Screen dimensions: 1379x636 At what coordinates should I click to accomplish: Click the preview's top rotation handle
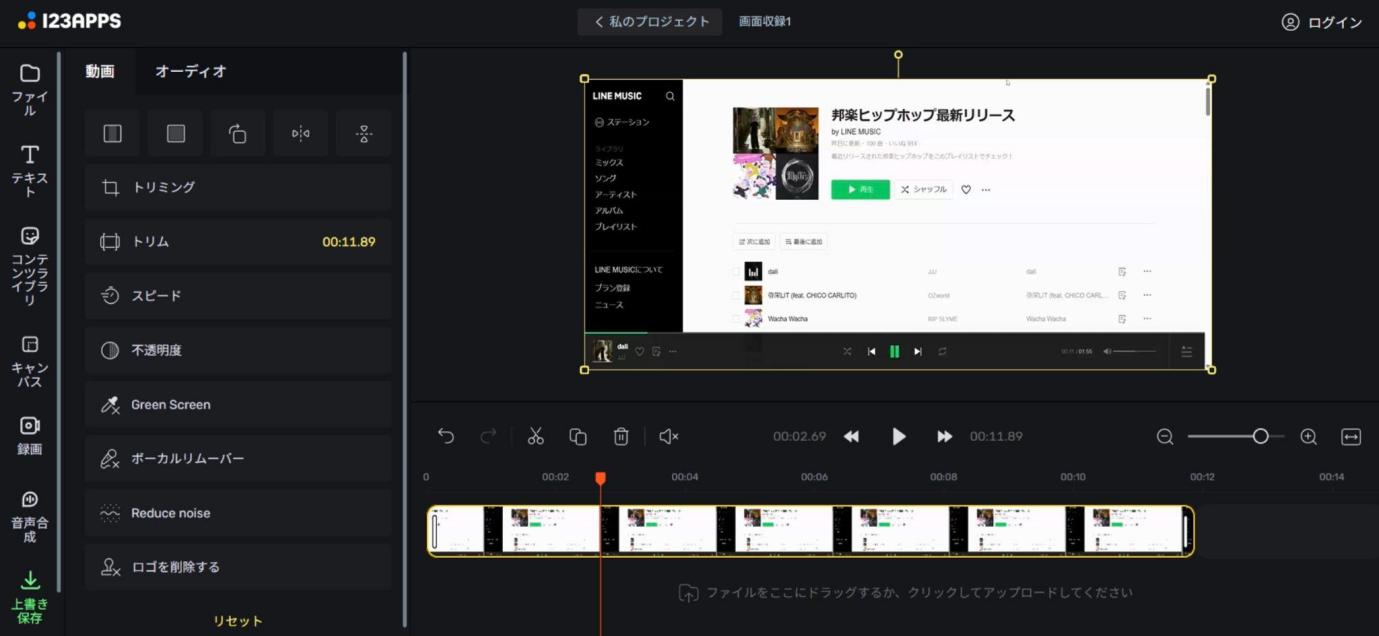pyautogui.click(x=898, y=55)
